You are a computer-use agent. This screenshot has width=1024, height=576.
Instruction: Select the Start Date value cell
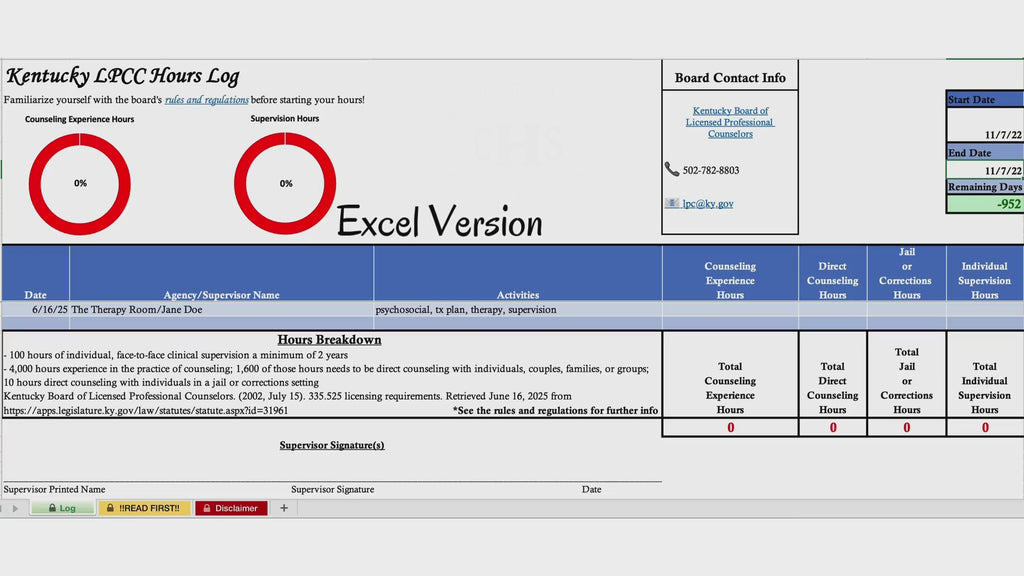point(985,125)
